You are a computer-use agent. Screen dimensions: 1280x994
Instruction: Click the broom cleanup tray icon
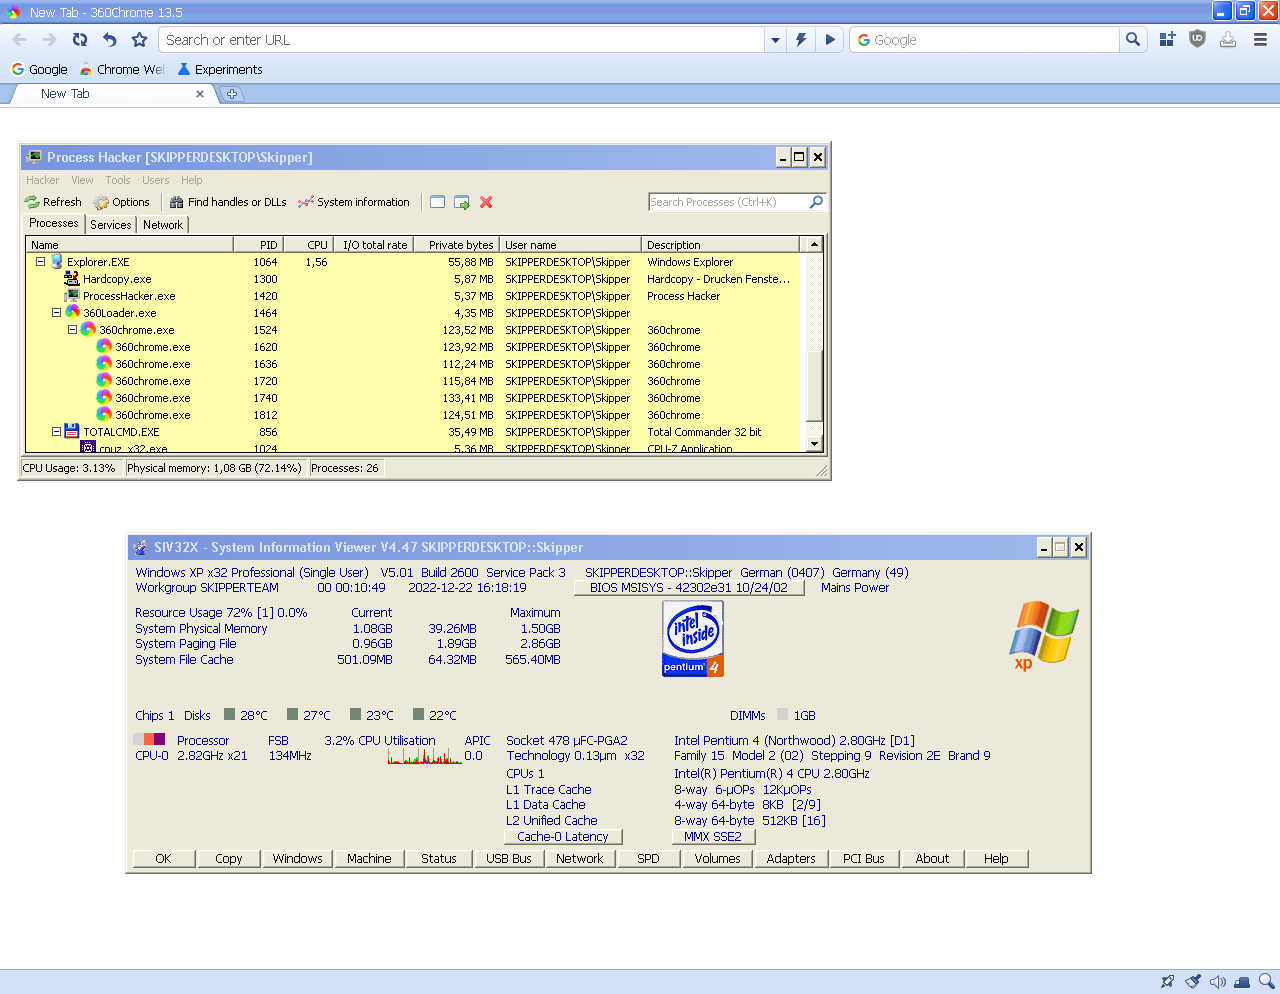point(1193,982)
